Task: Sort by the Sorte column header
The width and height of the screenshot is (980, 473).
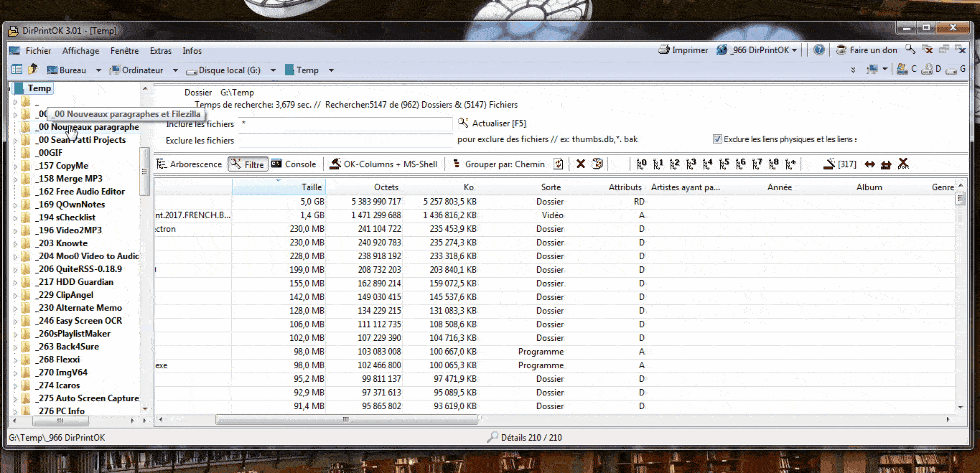Action: (550, 187)
